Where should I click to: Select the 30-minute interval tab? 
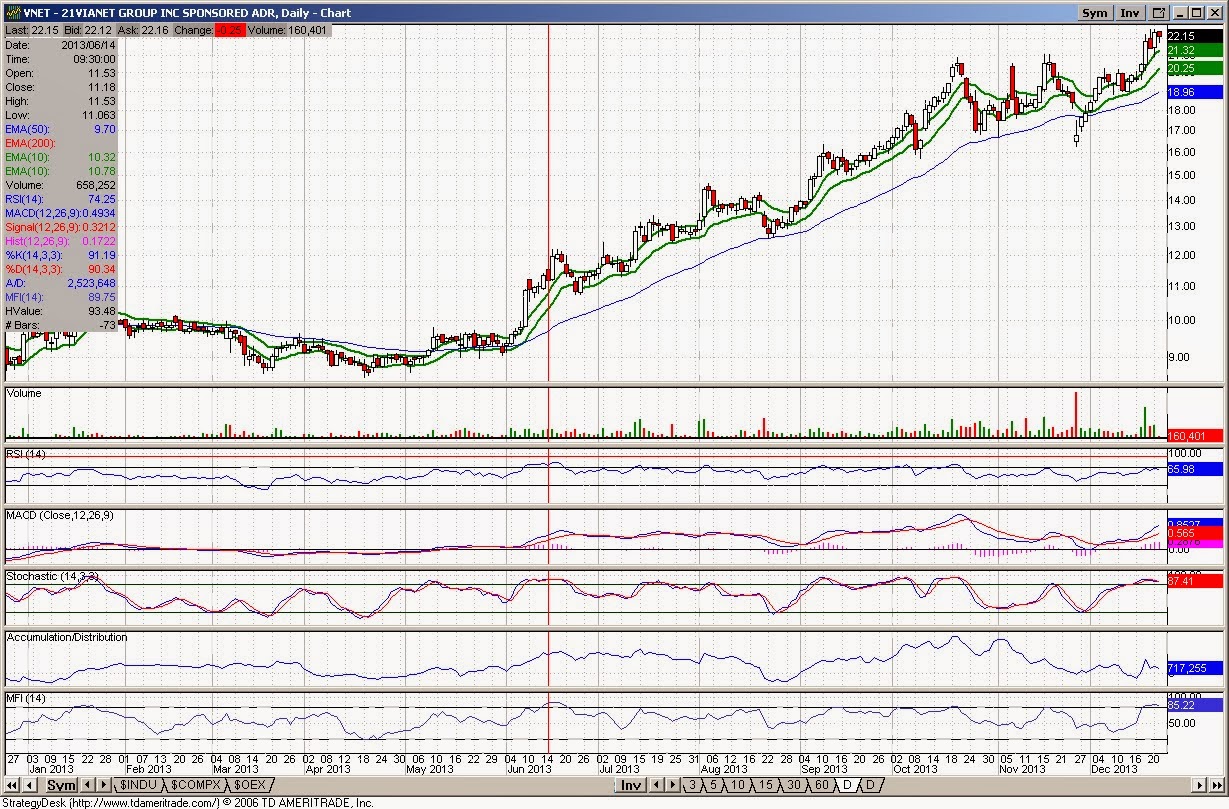[794, 785]
